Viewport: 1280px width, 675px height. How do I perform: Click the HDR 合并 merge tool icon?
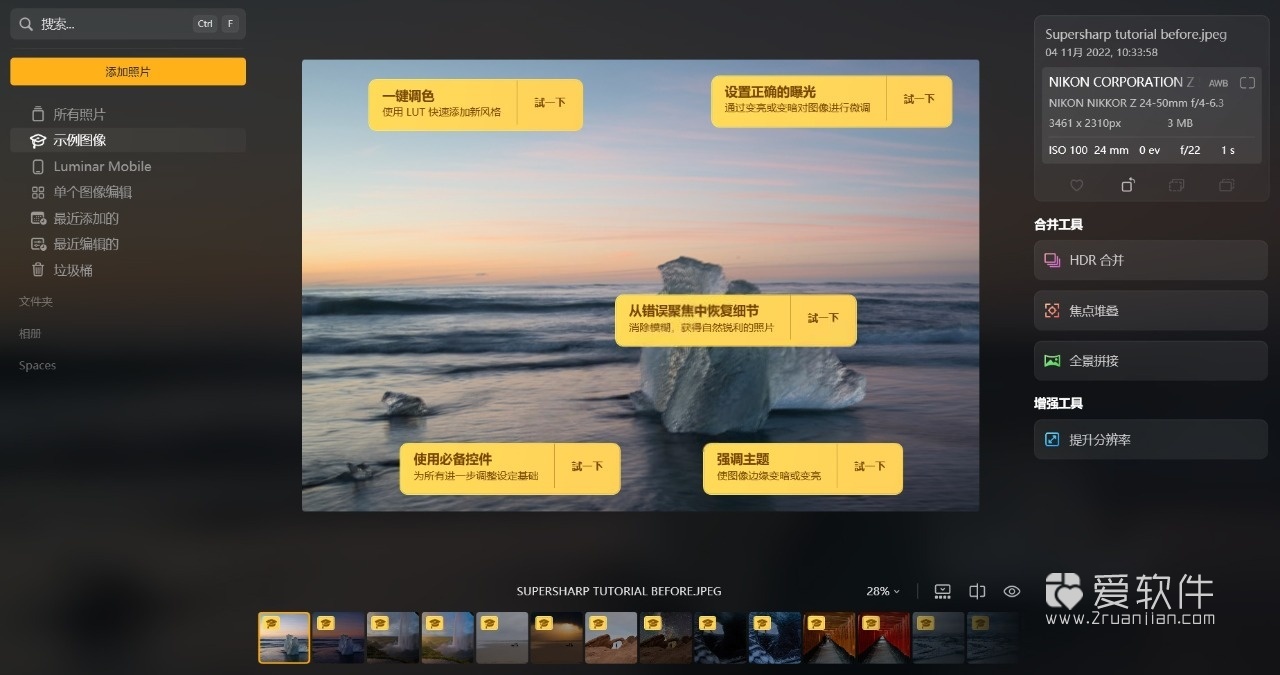tap(1053, 259)
